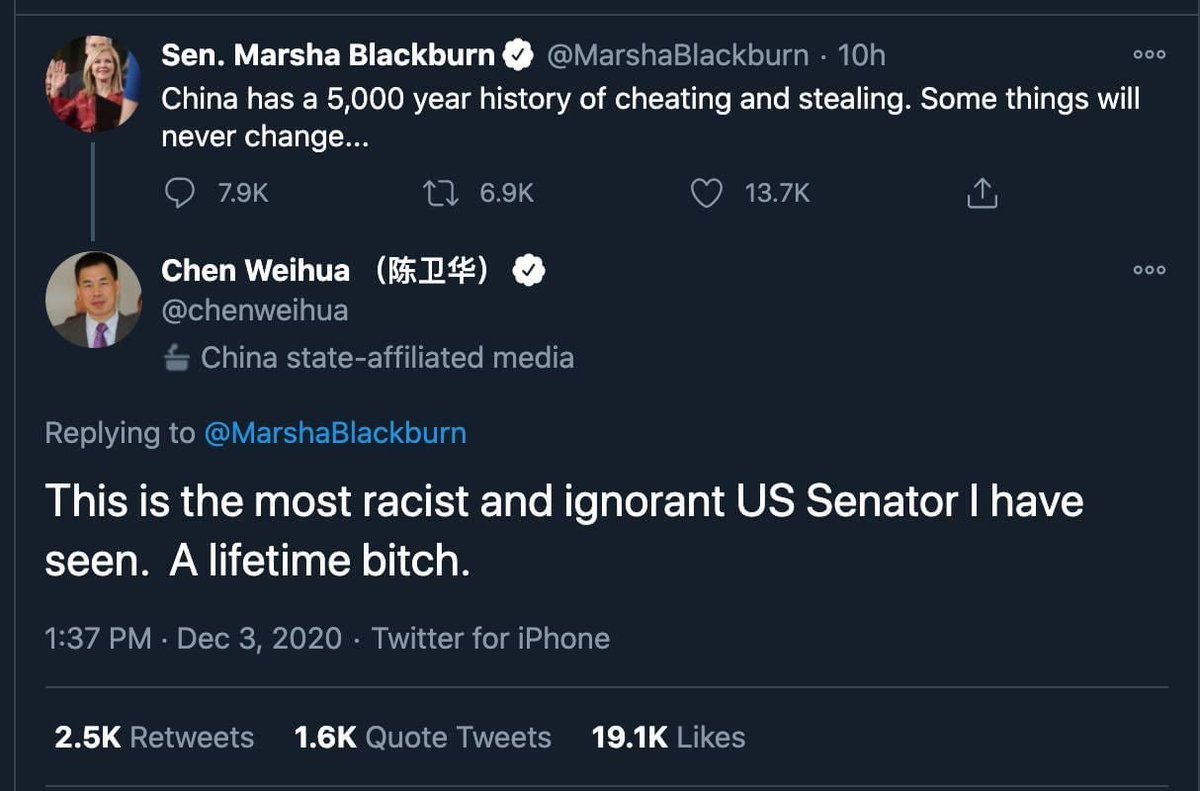
Task: Click the Chen Weihua display name
Action: [x=256, y=270]
